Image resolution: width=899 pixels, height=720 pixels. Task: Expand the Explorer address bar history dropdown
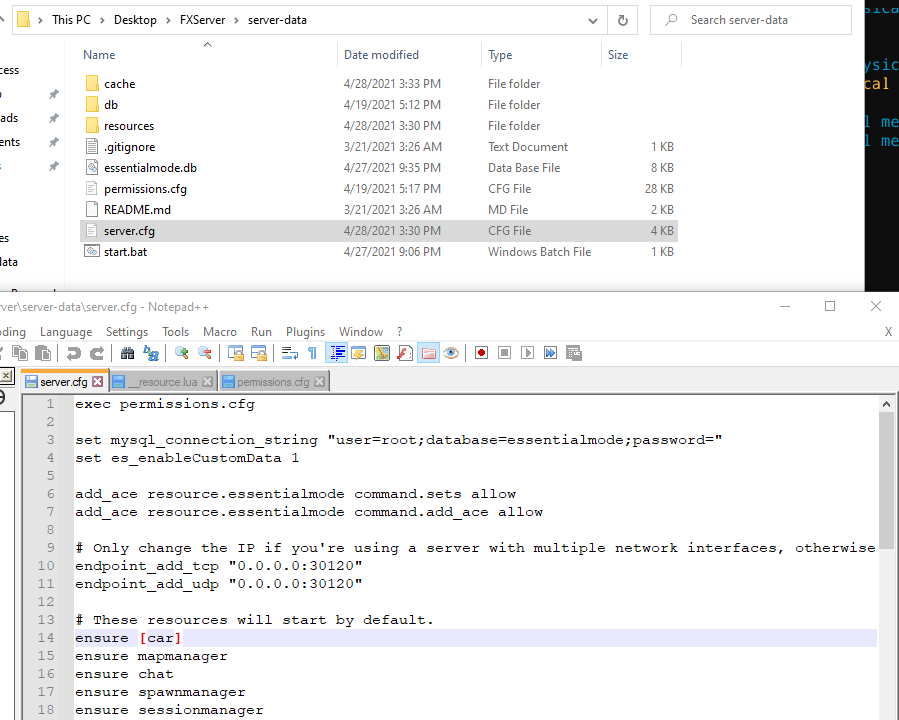pyautogui.click(x=593, y=21)
